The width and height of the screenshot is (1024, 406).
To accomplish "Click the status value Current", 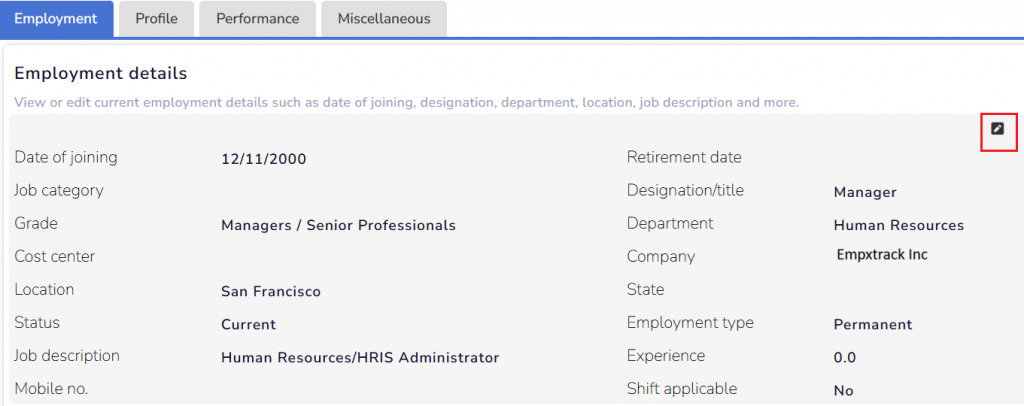I will (248, 324).
